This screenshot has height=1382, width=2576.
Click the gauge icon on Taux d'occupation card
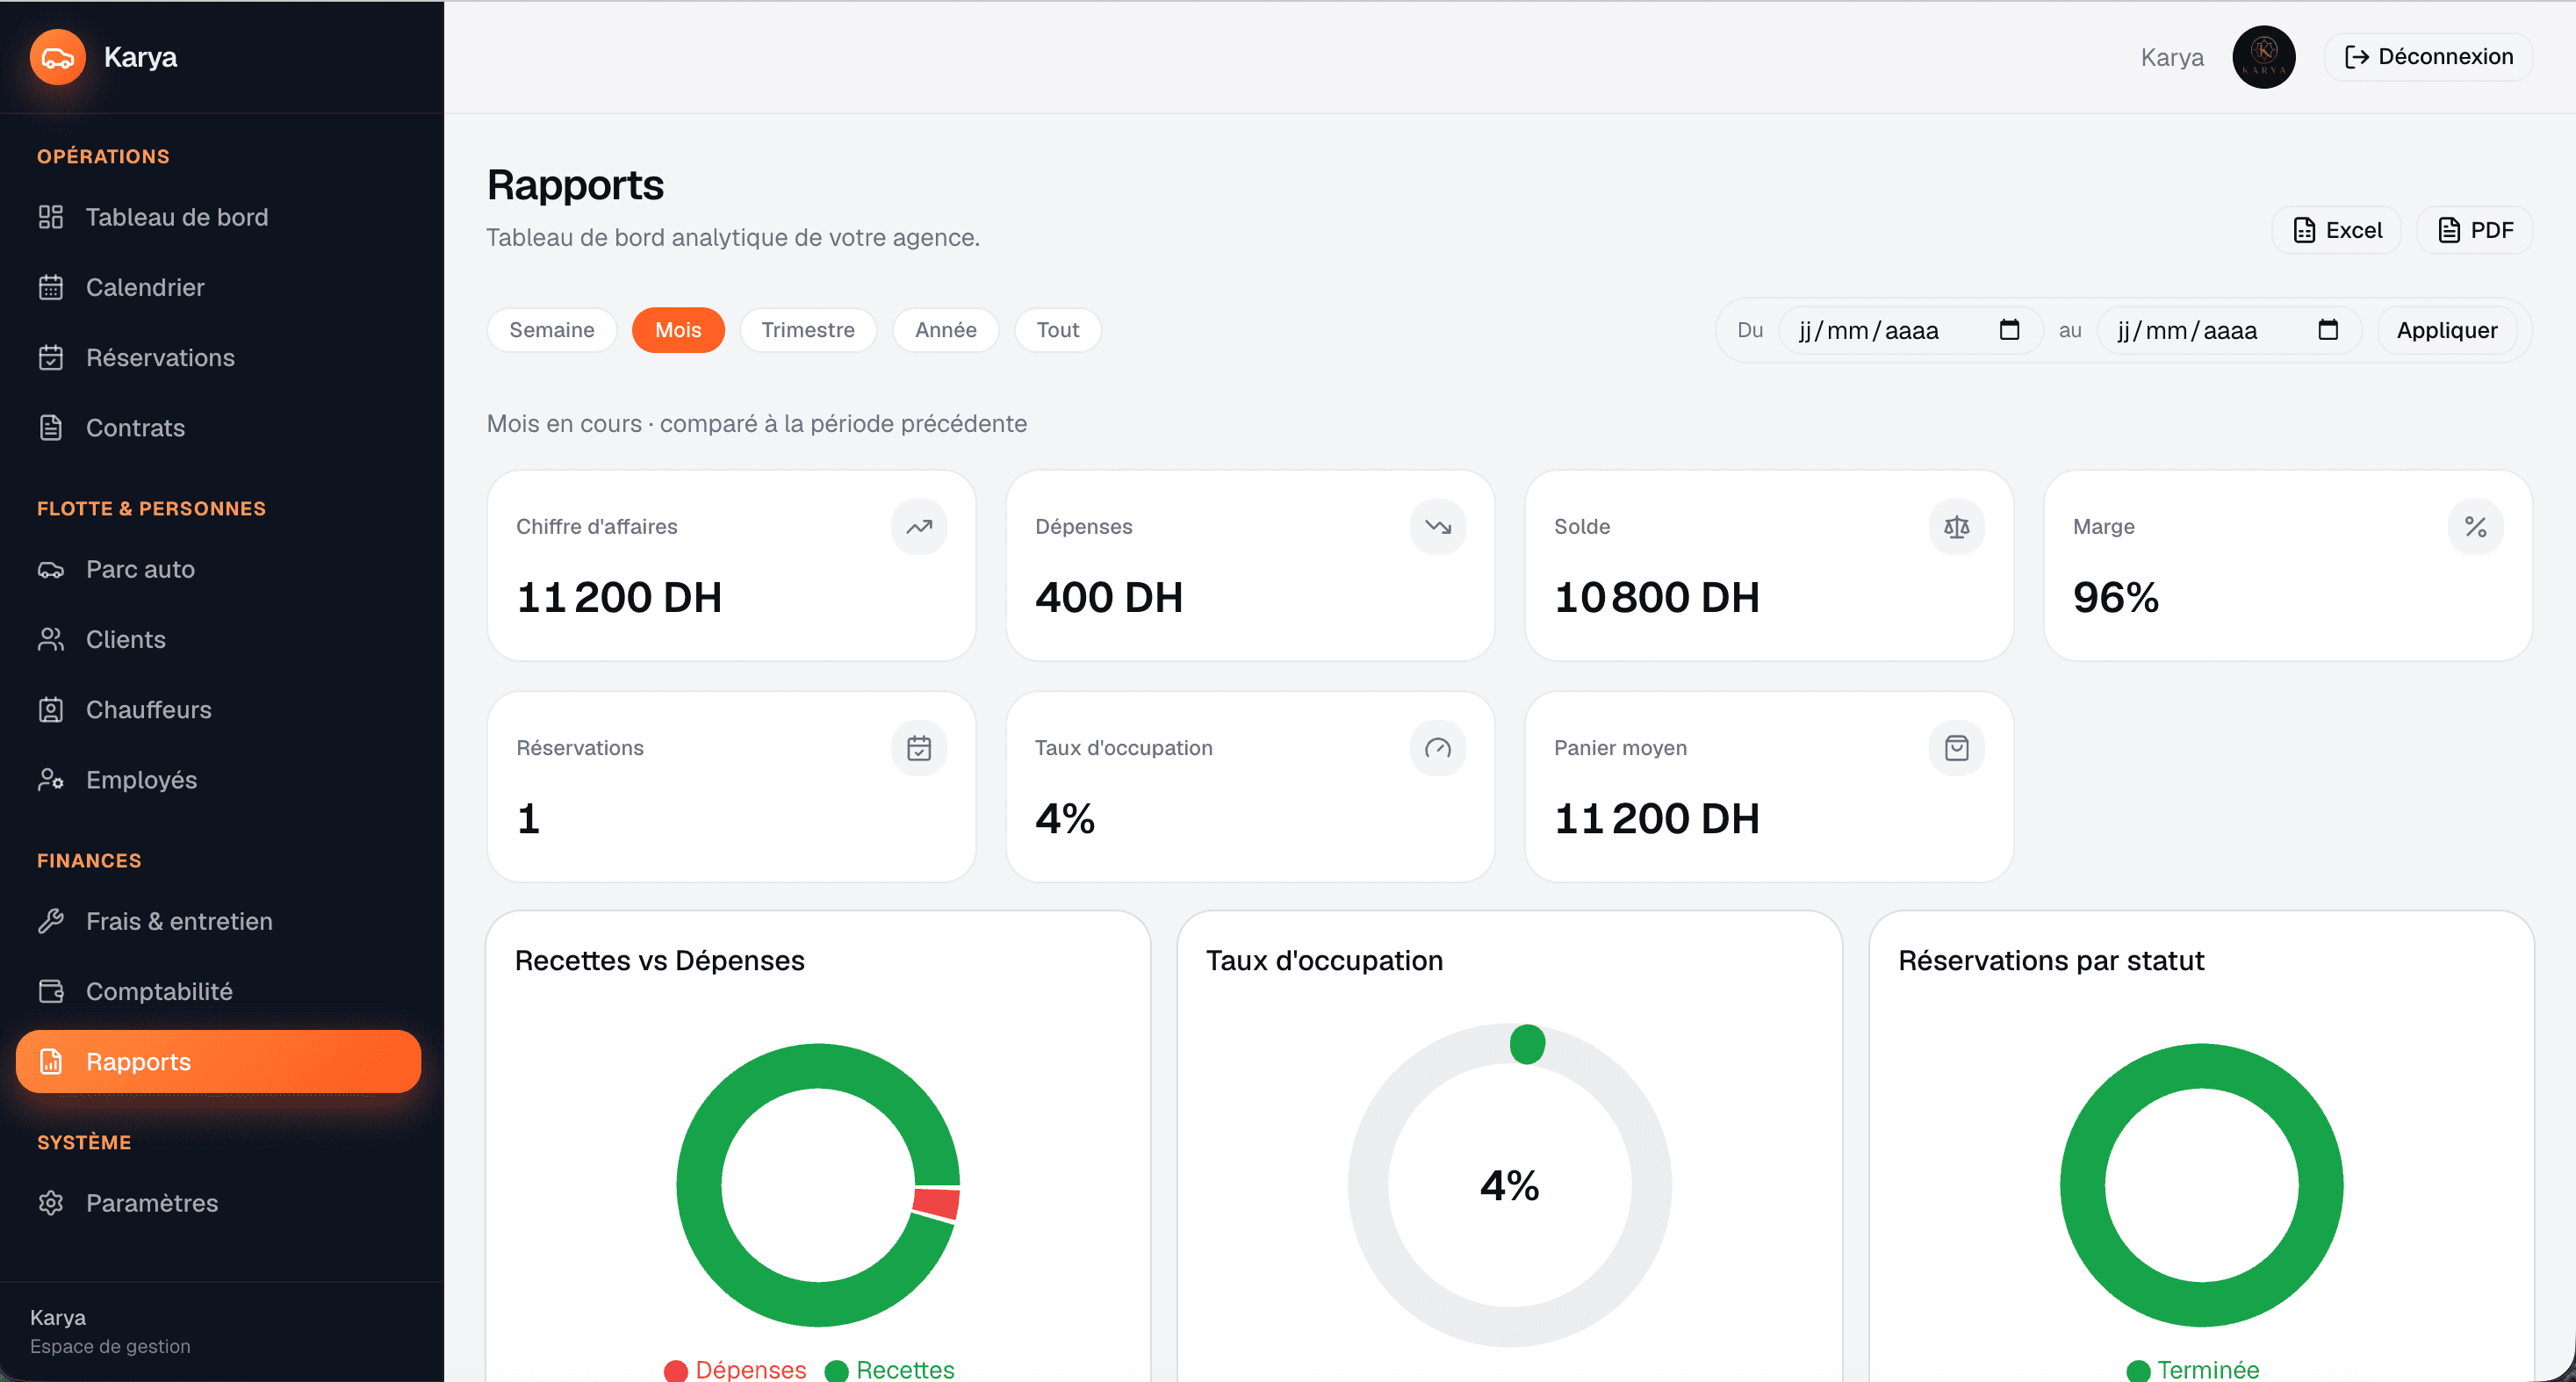[1438, 748]
